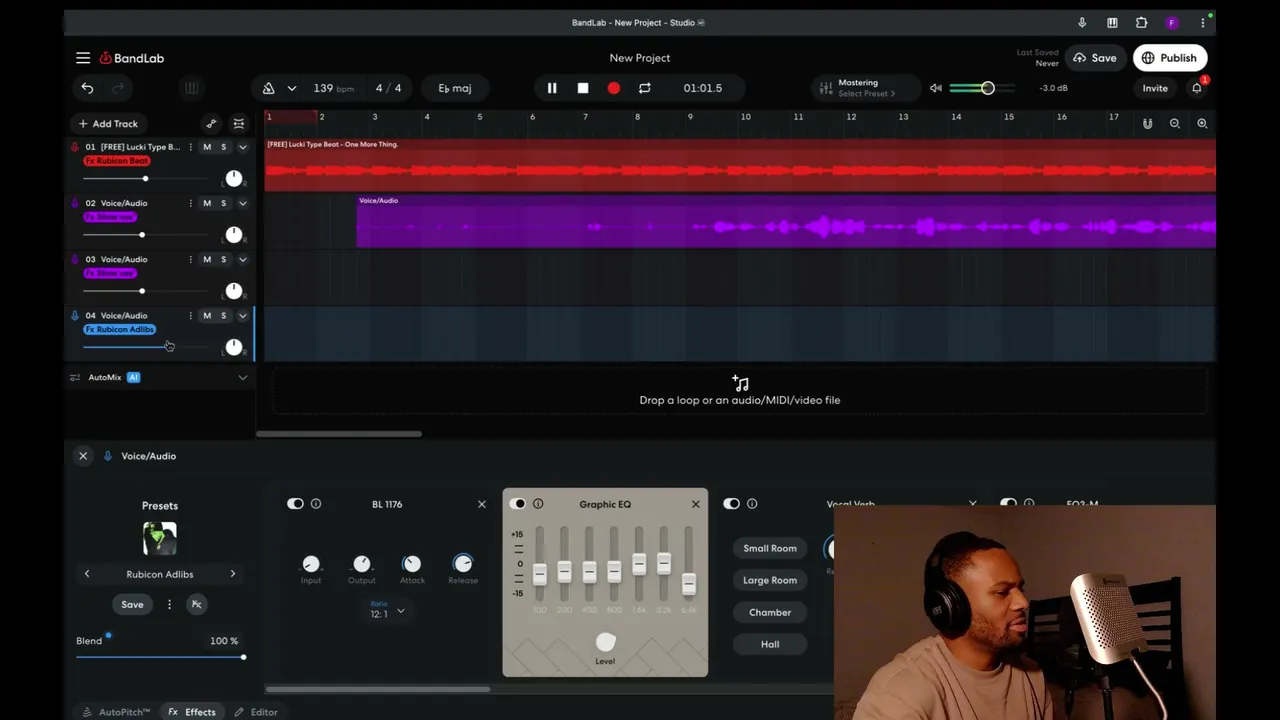Solo track 04 Voice/Audio
This screenshot has height=720, width=1280.
pyautogui.click(x=223, y=315)
